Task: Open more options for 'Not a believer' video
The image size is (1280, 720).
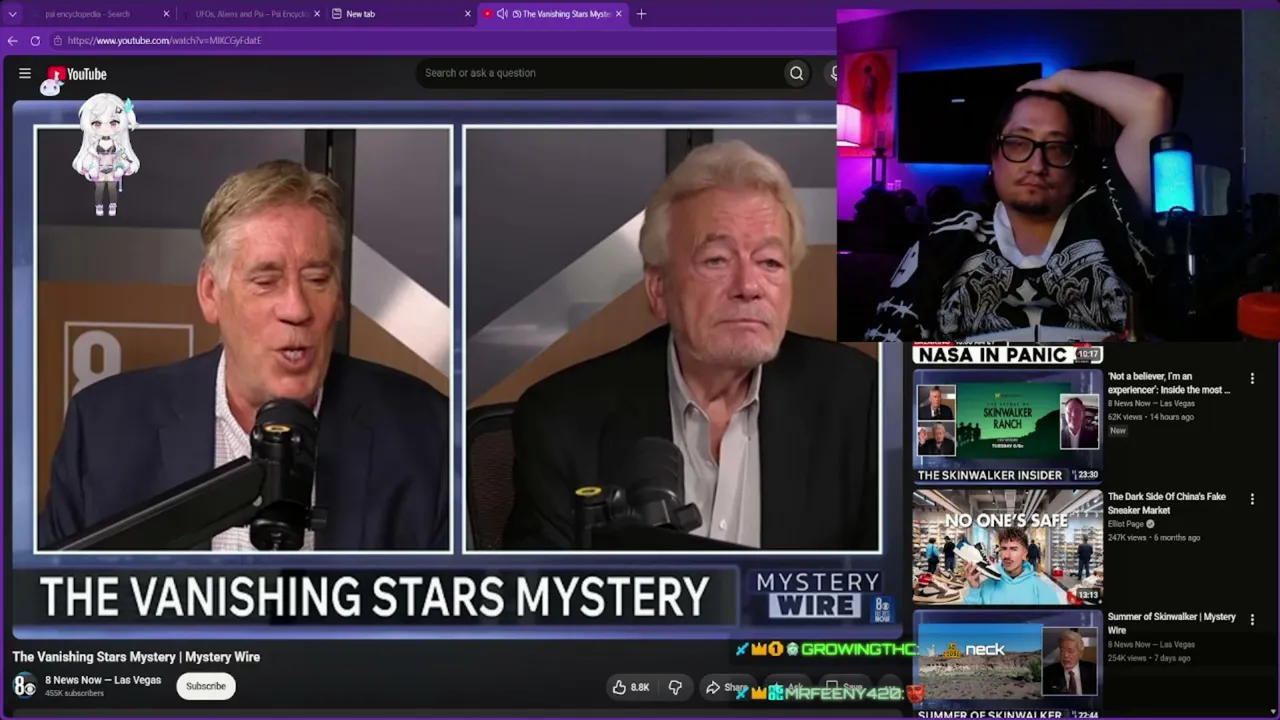Action: point(1252,379)
